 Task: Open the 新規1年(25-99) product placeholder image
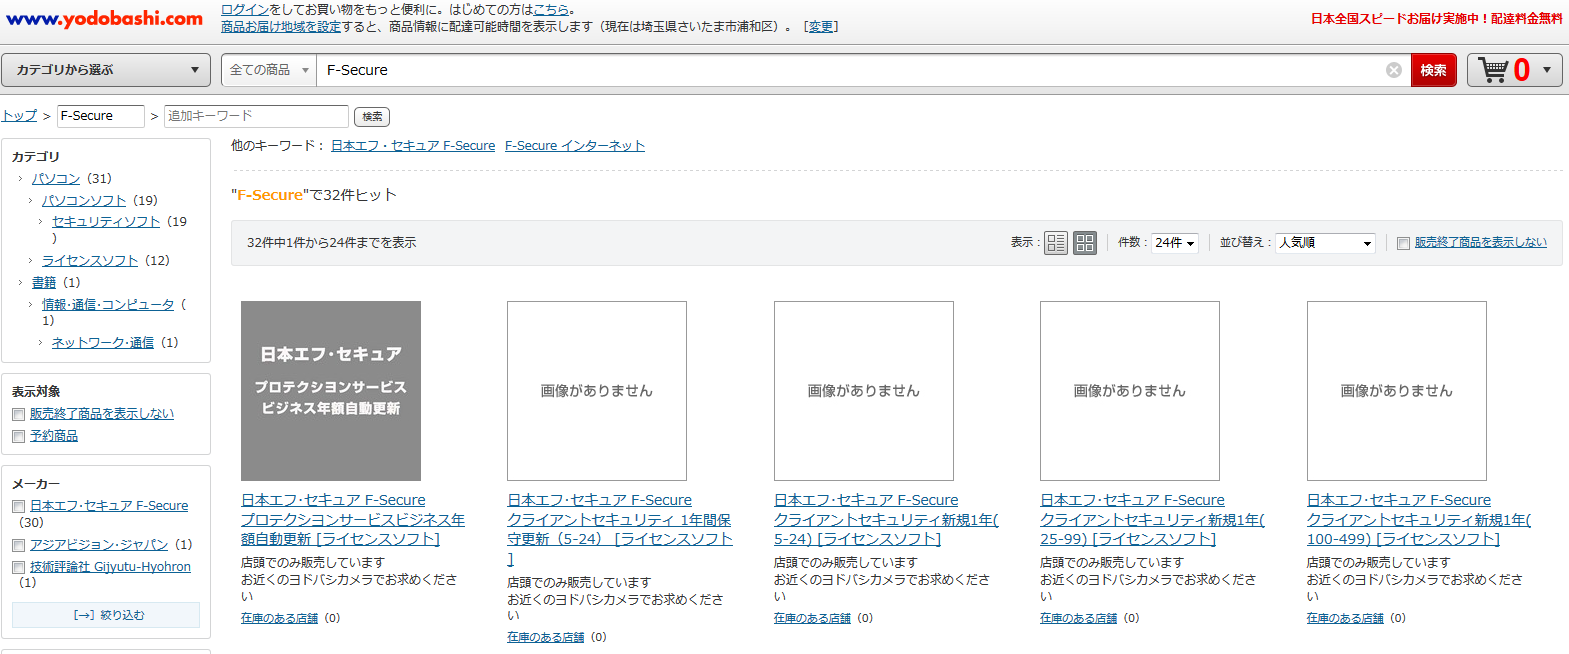(1130, 391)
